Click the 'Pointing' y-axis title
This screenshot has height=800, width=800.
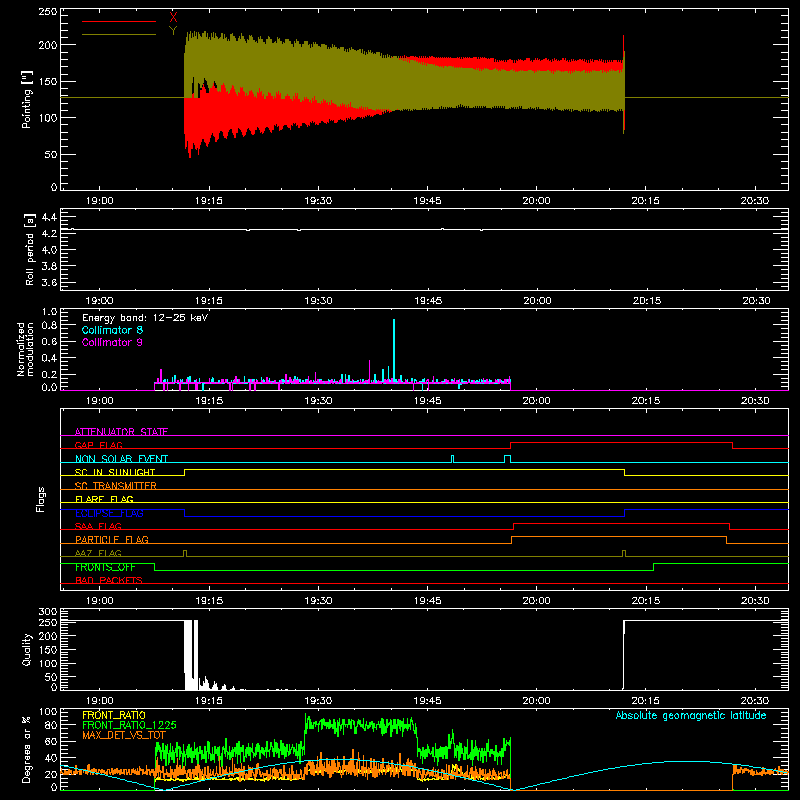pyautogui.click(x=27, y=99)
